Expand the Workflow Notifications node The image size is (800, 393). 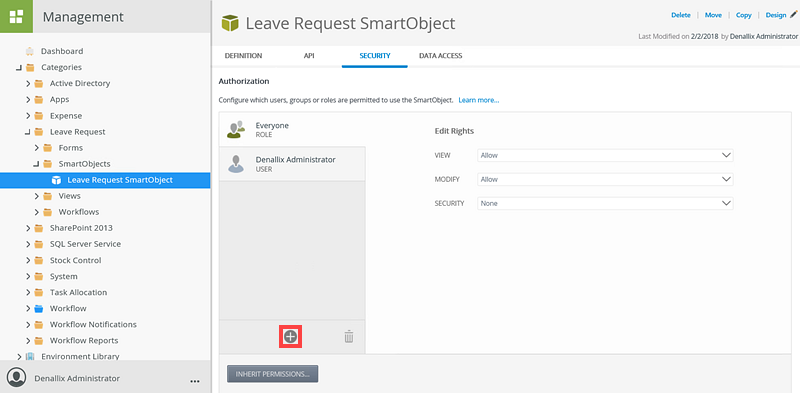(x=28, y=325)
